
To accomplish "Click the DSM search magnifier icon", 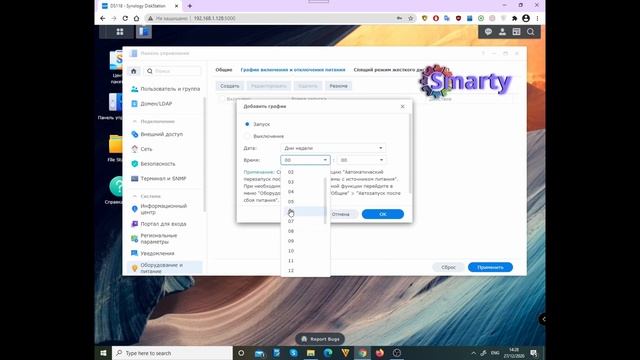I will [x=531, y=32].
